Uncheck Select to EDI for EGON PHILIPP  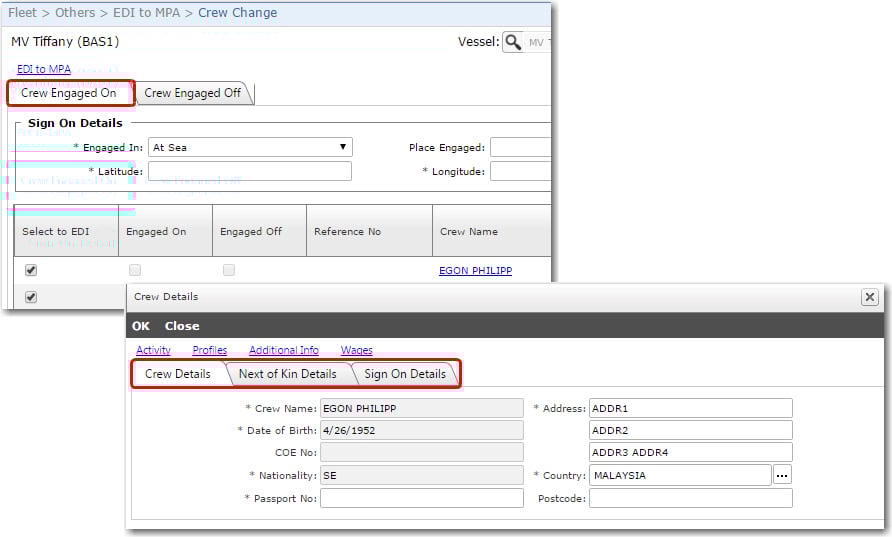(x=31, y=270)
